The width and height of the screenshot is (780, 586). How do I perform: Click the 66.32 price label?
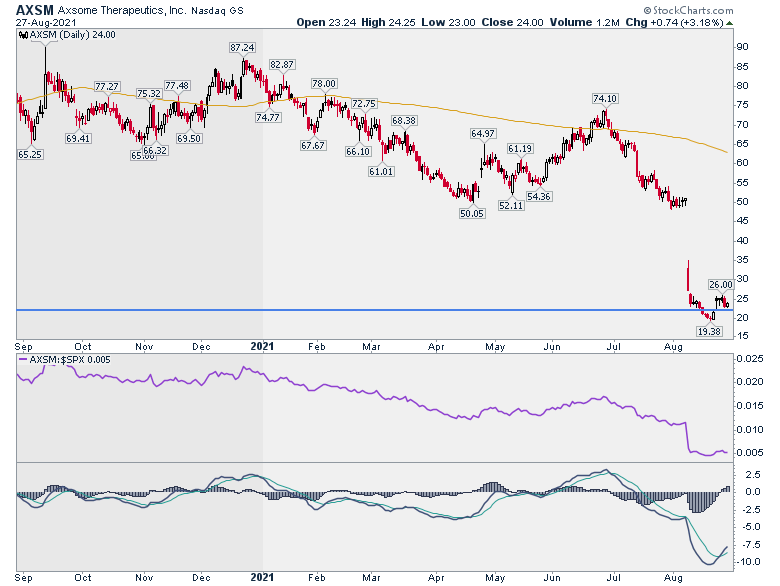[x=155, y=150]
